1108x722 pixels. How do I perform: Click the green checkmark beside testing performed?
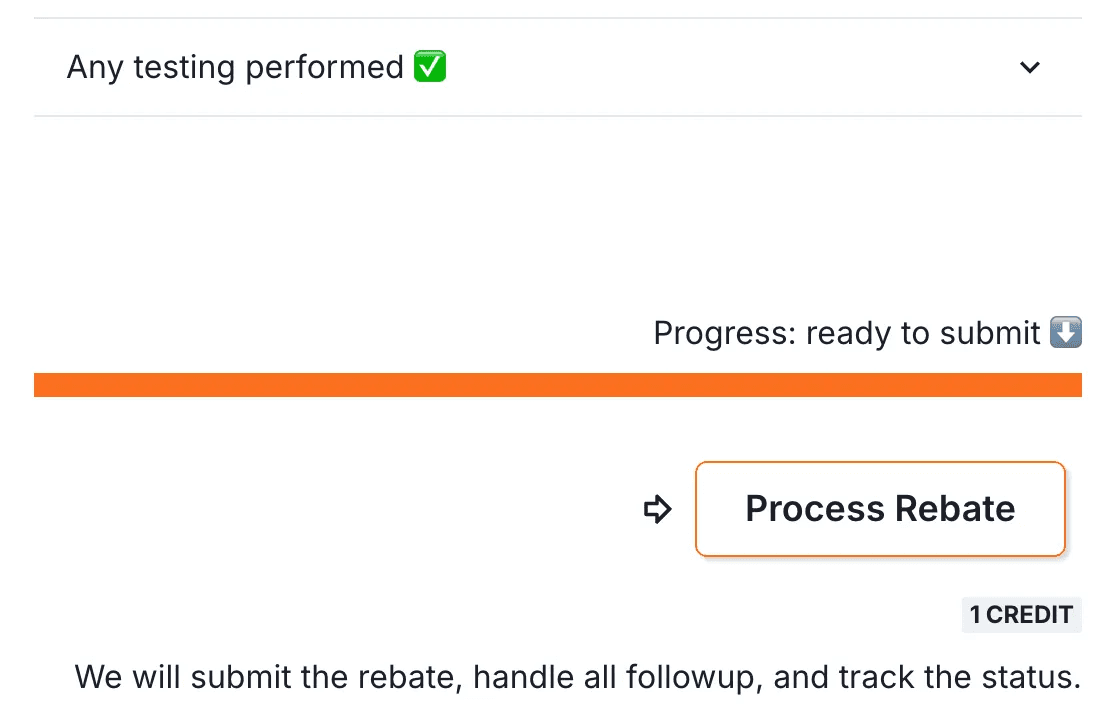pos(430,67)
